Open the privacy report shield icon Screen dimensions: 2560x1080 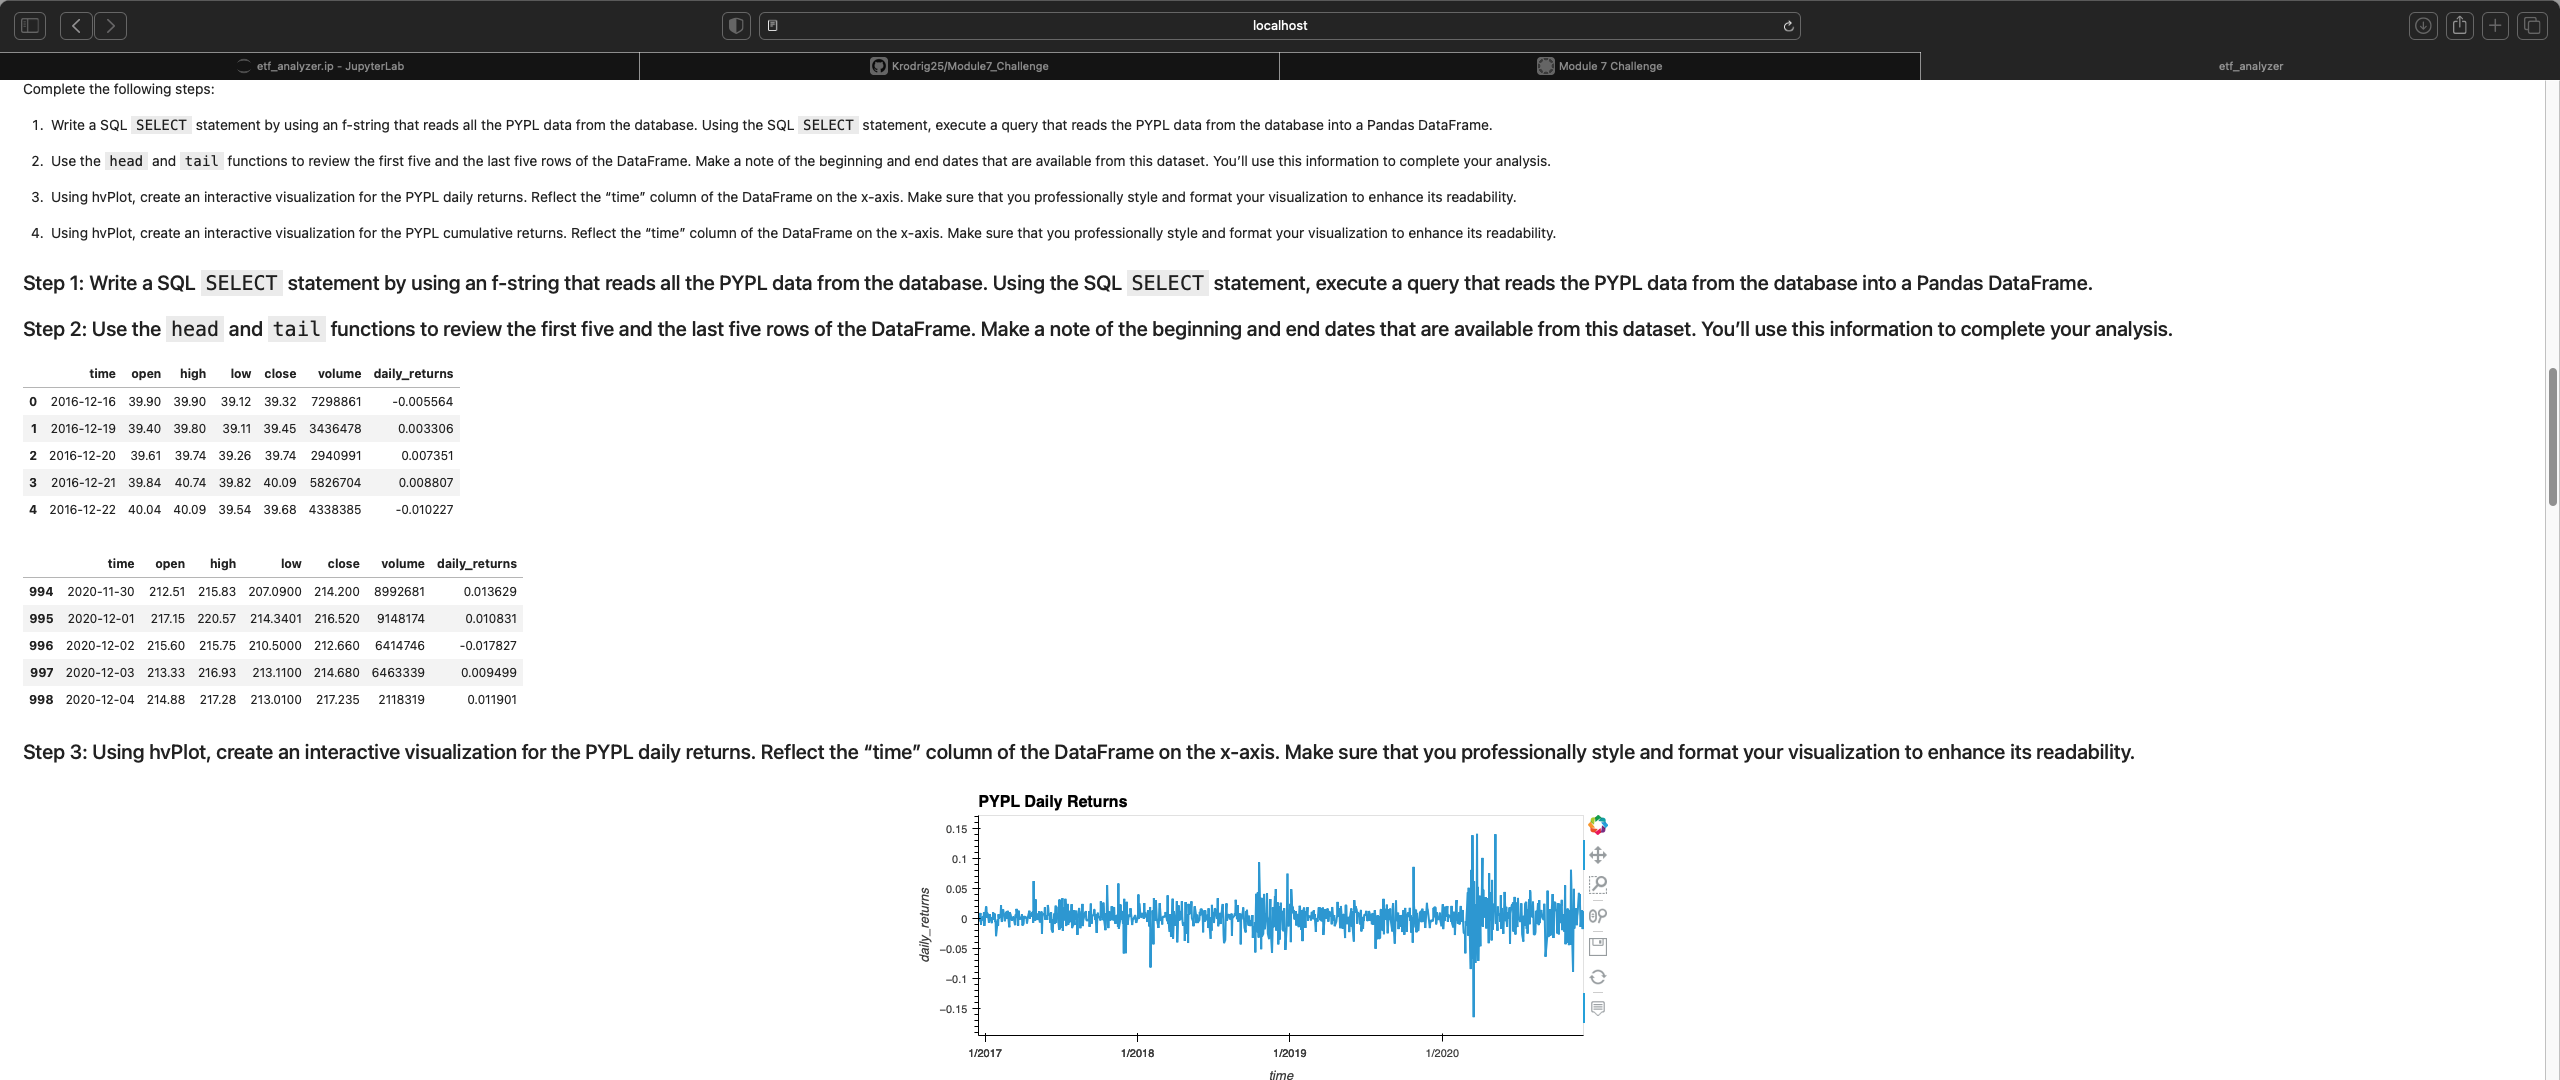736,26
